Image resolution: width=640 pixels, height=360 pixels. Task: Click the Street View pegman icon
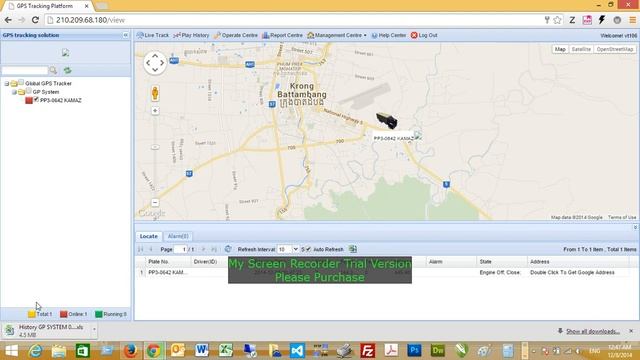(155, 93)
